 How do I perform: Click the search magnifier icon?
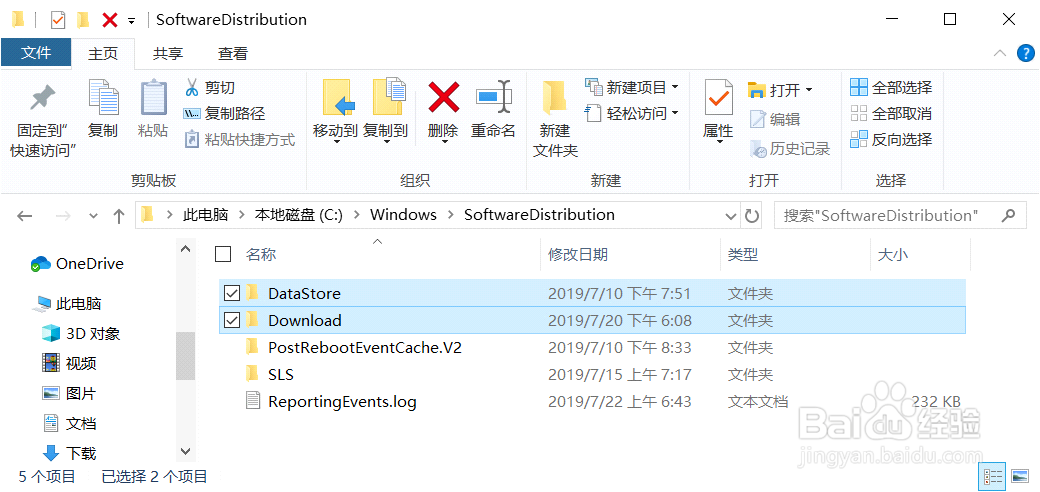click(1008, 215)
